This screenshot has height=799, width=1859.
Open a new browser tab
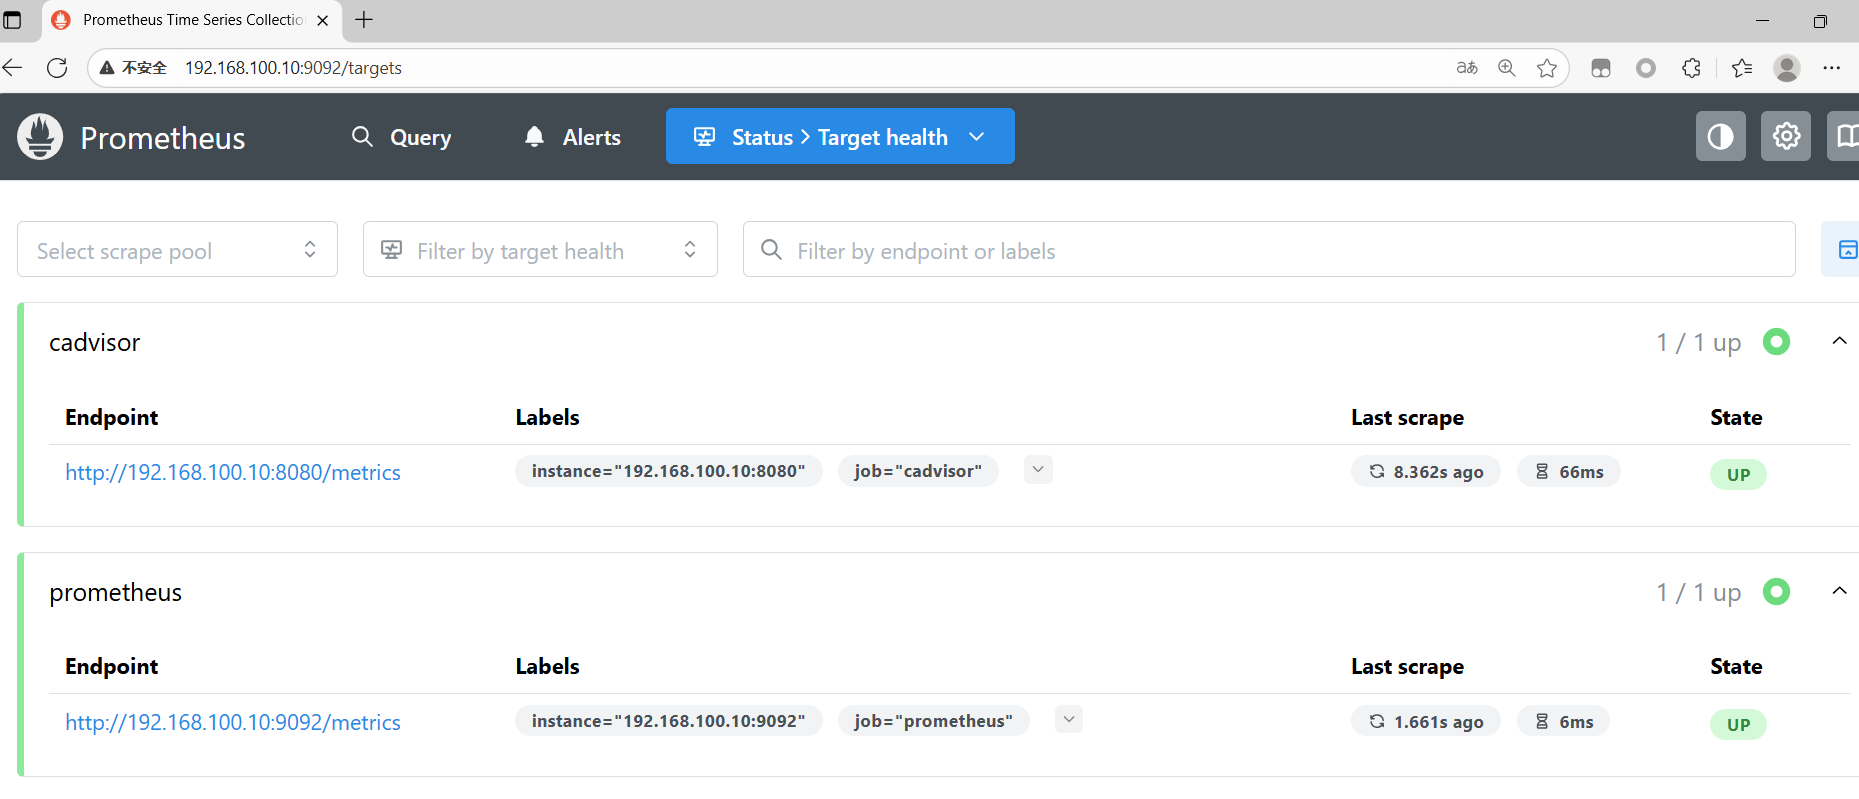tap(364, 19)
